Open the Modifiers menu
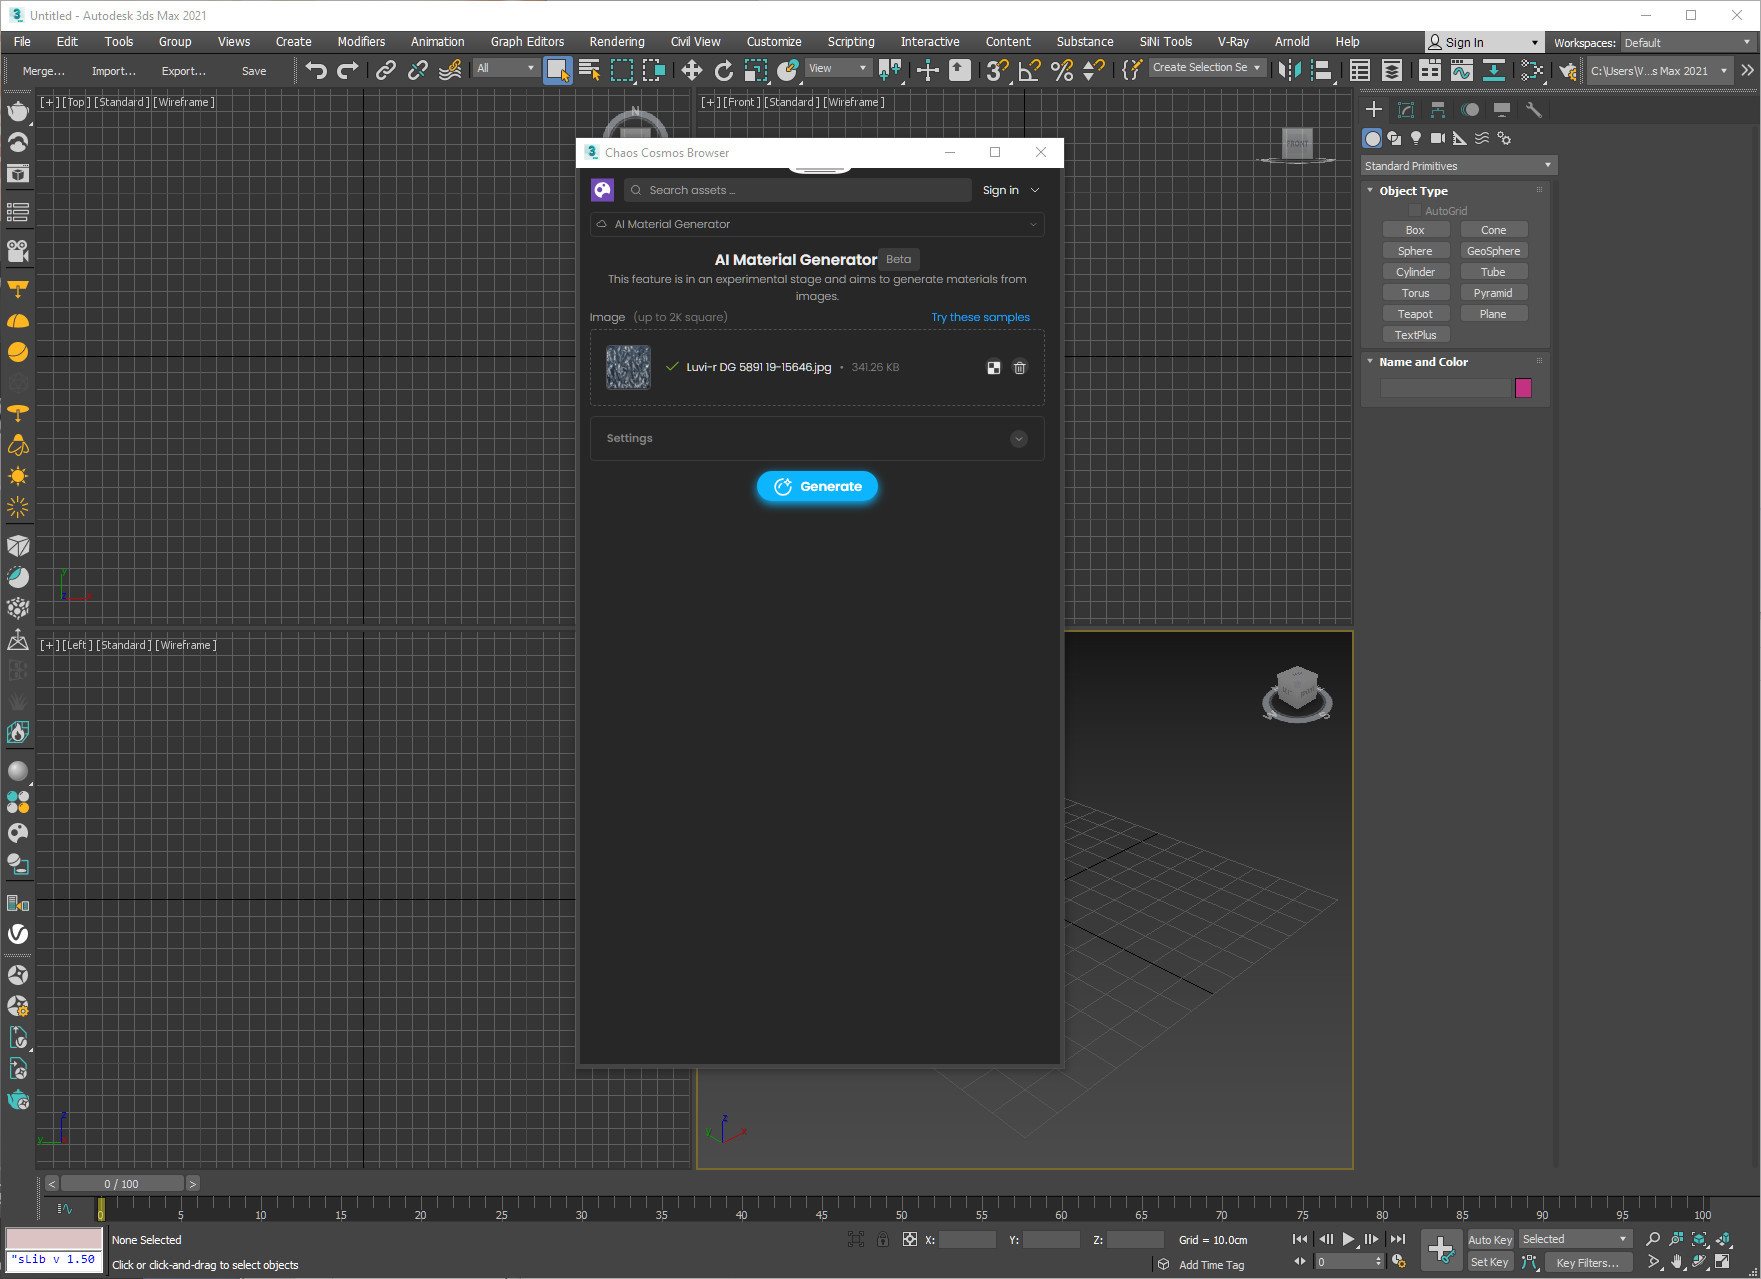This screenshot has height=1279, width=1761. pyautogui.click(x=361, y=42)
